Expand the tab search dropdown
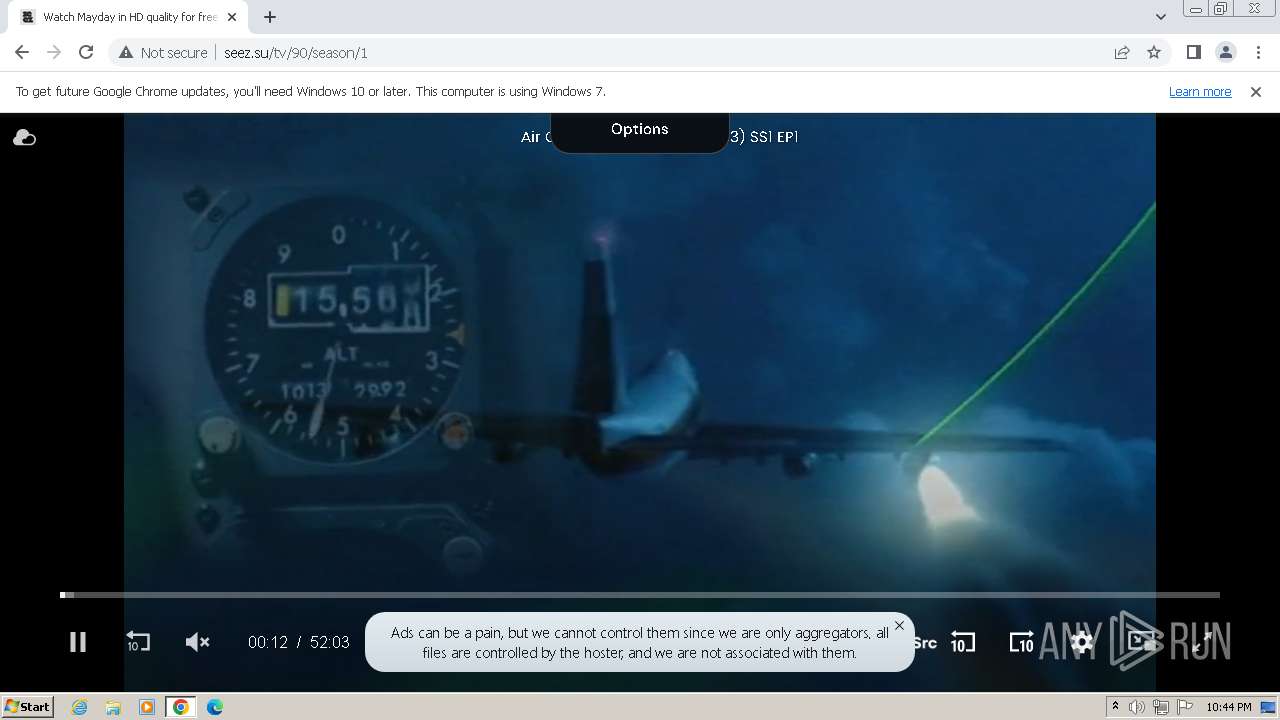The height and width of the screenshot is (720, 1280). (1161, 17)
